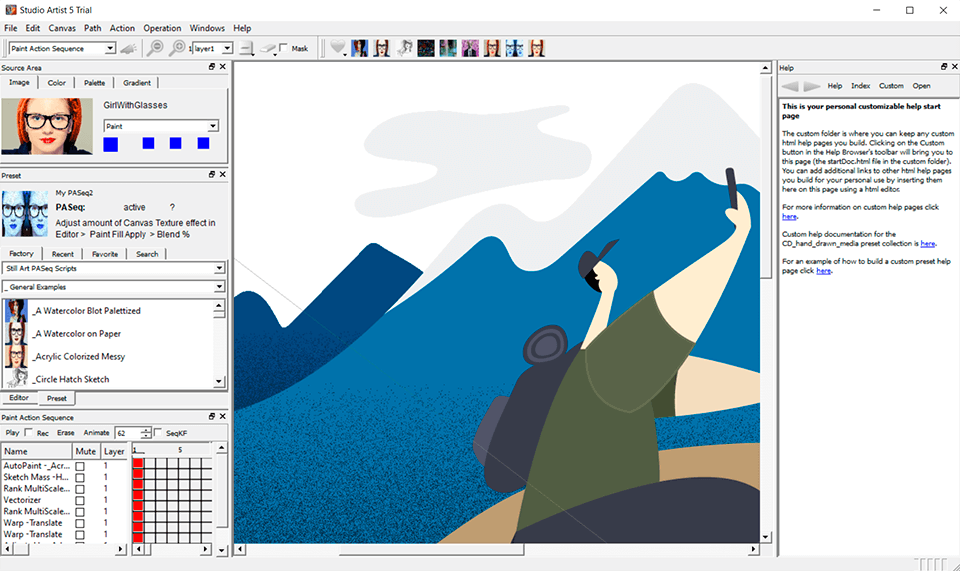960x571 pixels.
Task: Switch to the Palette tab
Action: click(94, 83)
